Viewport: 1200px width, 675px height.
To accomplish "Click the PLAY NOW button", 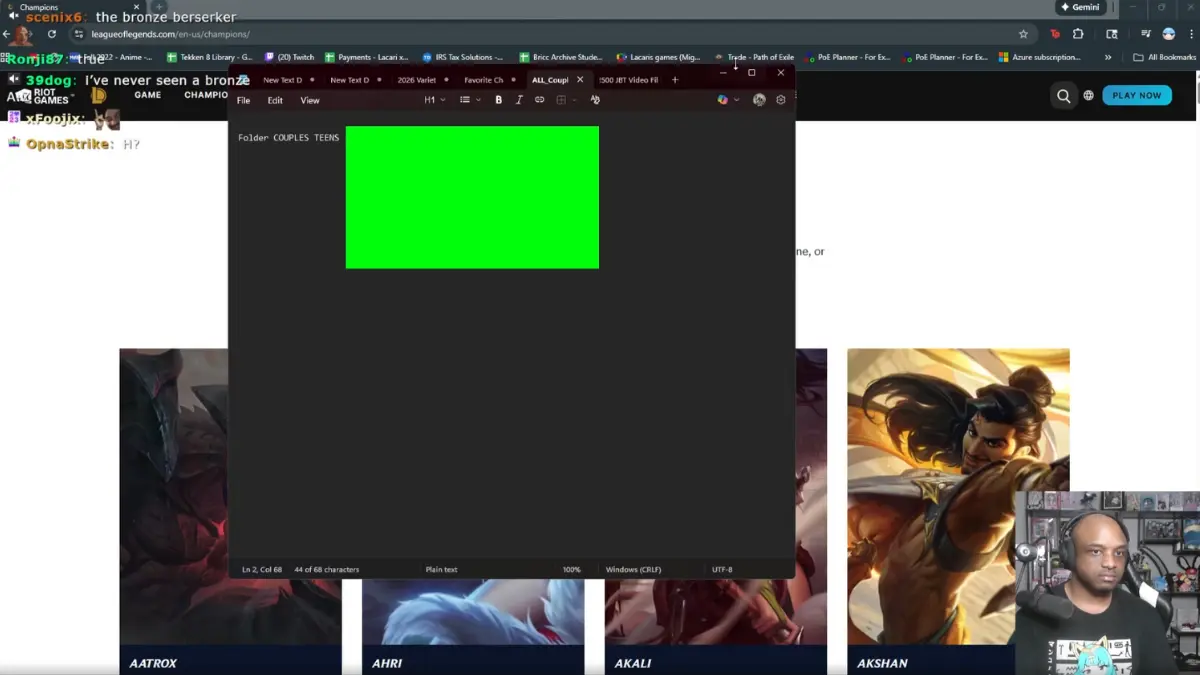I will click(1136, 95).
